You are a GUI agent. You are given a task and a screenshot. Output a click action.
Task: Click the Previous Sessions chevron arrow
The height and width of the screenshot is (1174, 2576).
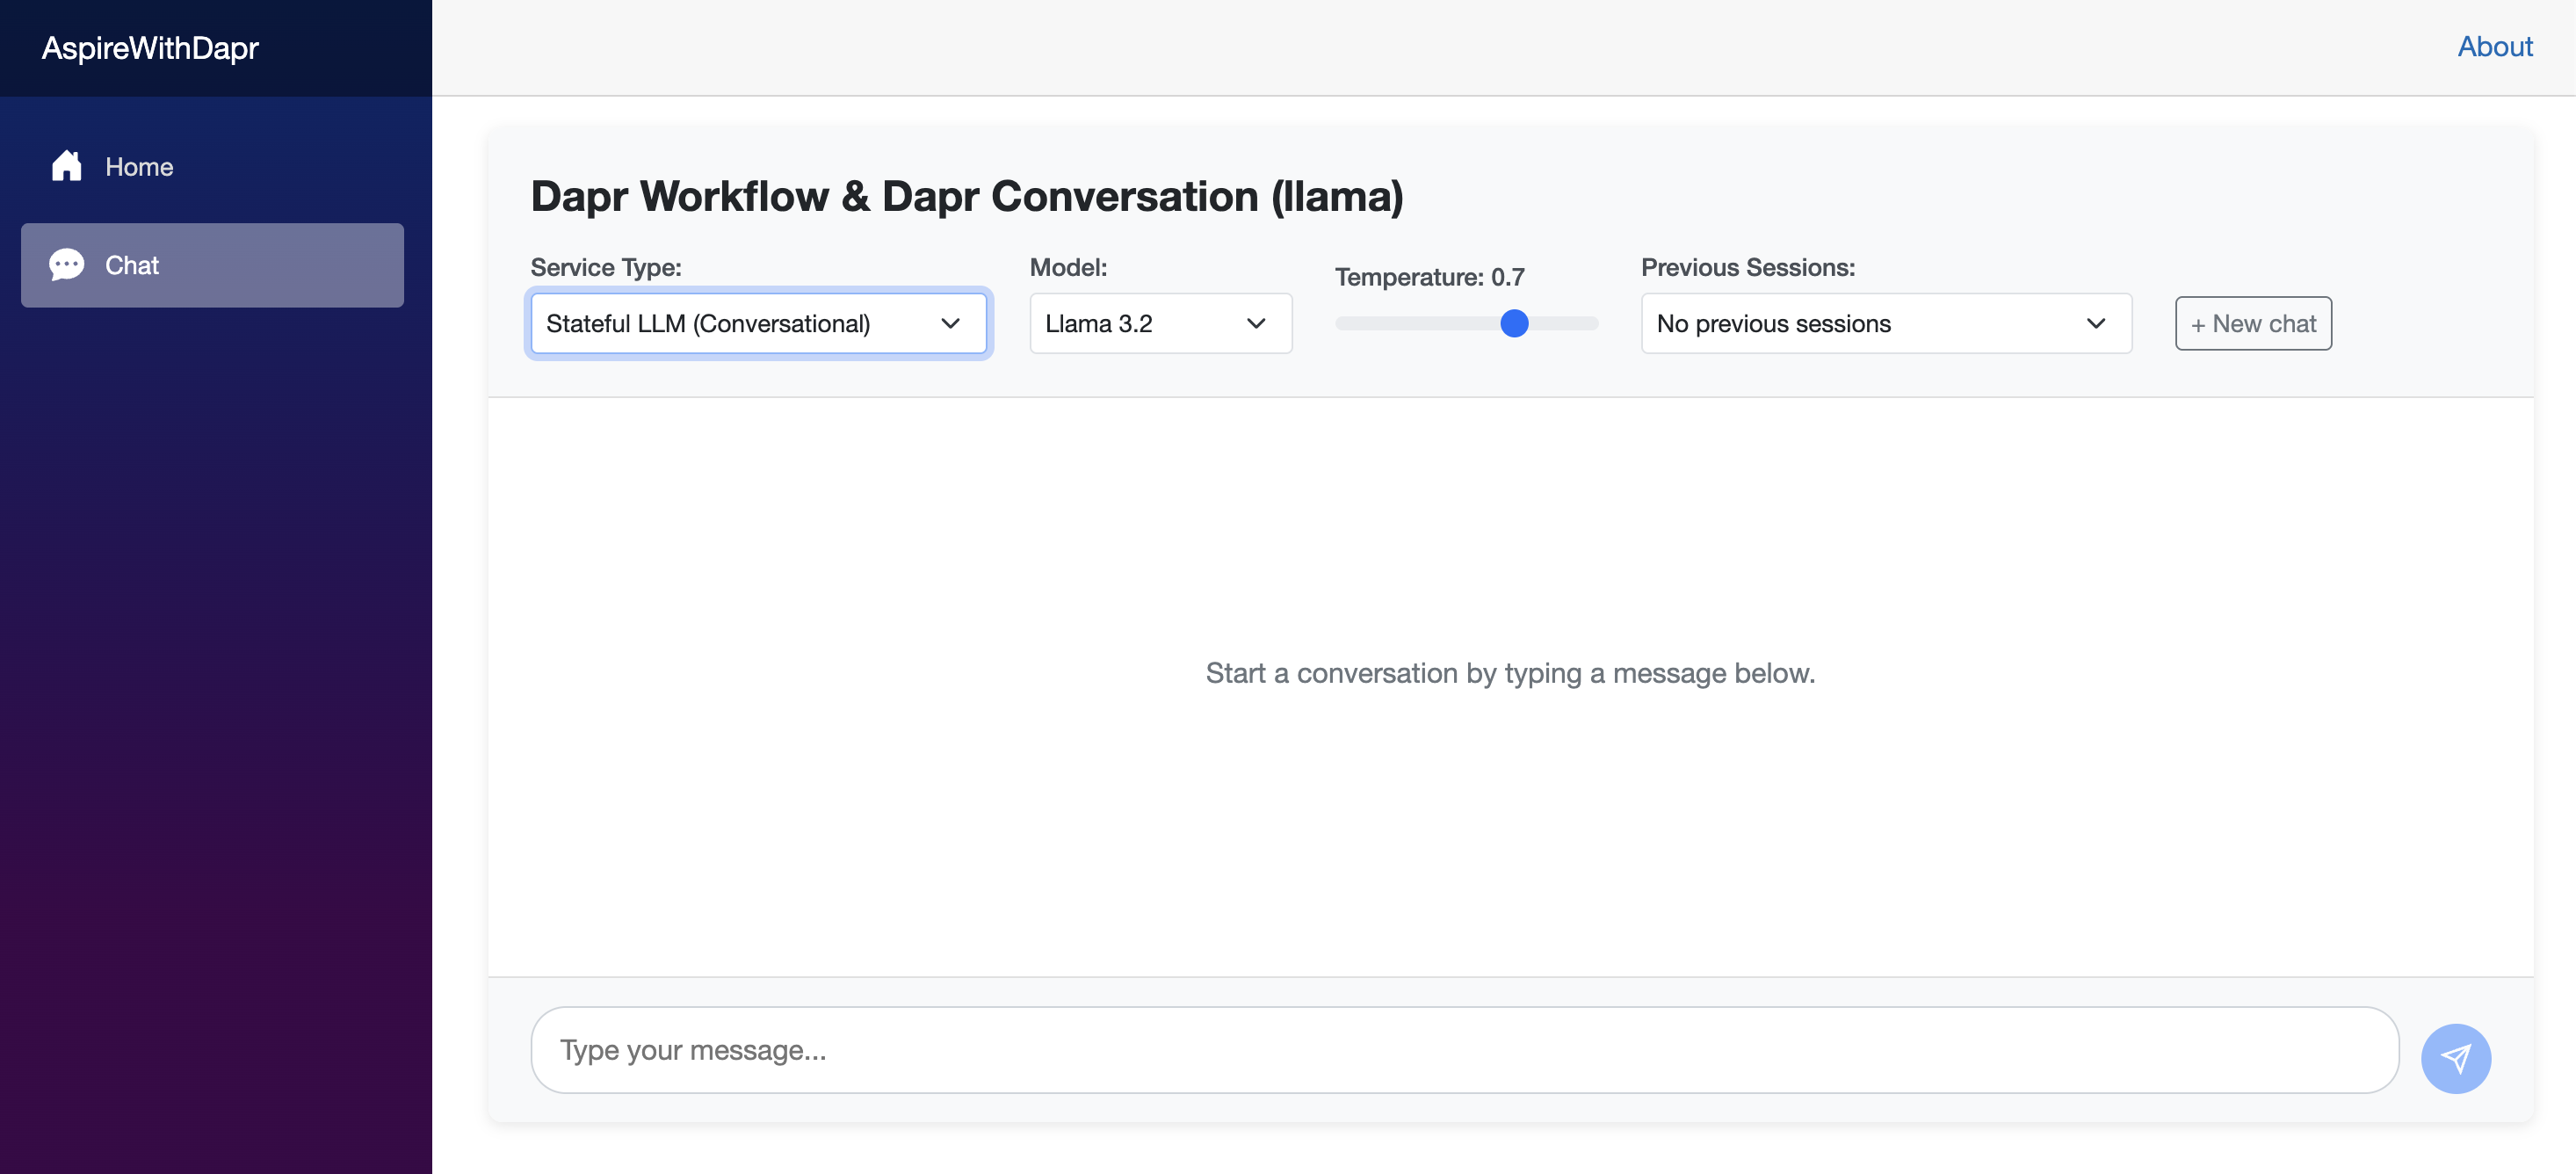tap(2096, 323)
